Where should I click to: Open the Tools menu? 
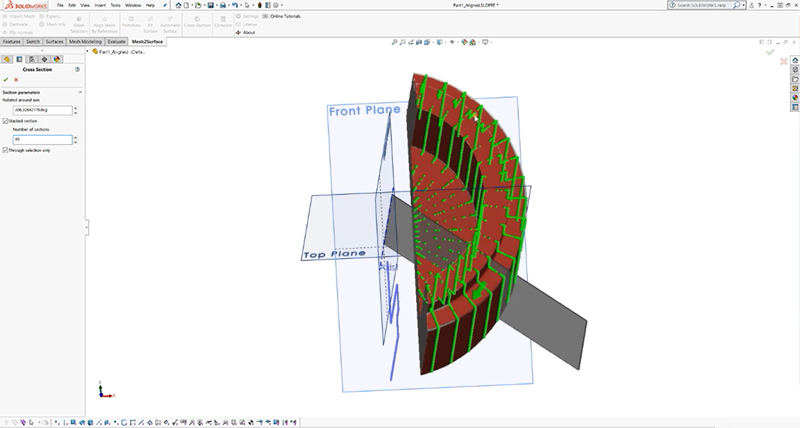point(116,5)
